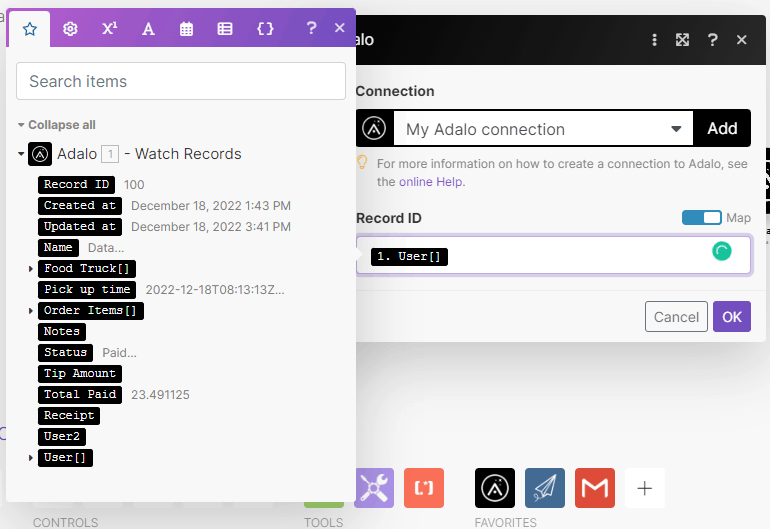The width and height of the screenshot is (770, 529).
Task: Click the Cancel button
Action: pyautogui.click(x=676, y=317)
